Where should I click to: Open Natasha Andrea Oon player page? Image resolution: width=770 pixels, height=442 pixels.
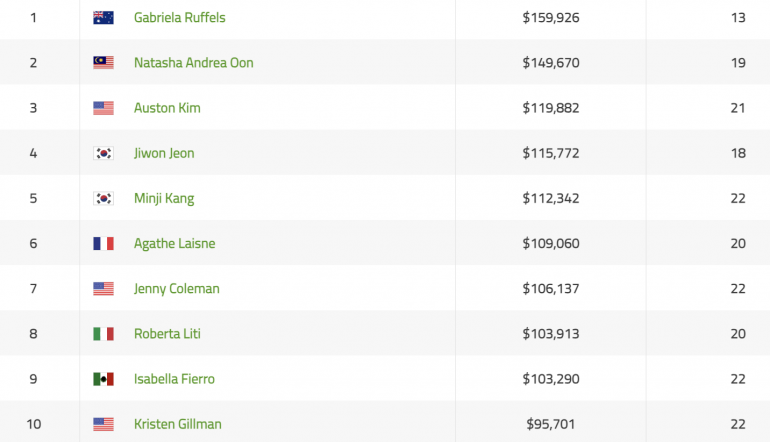pyautogui.click(x=193, y=63)
